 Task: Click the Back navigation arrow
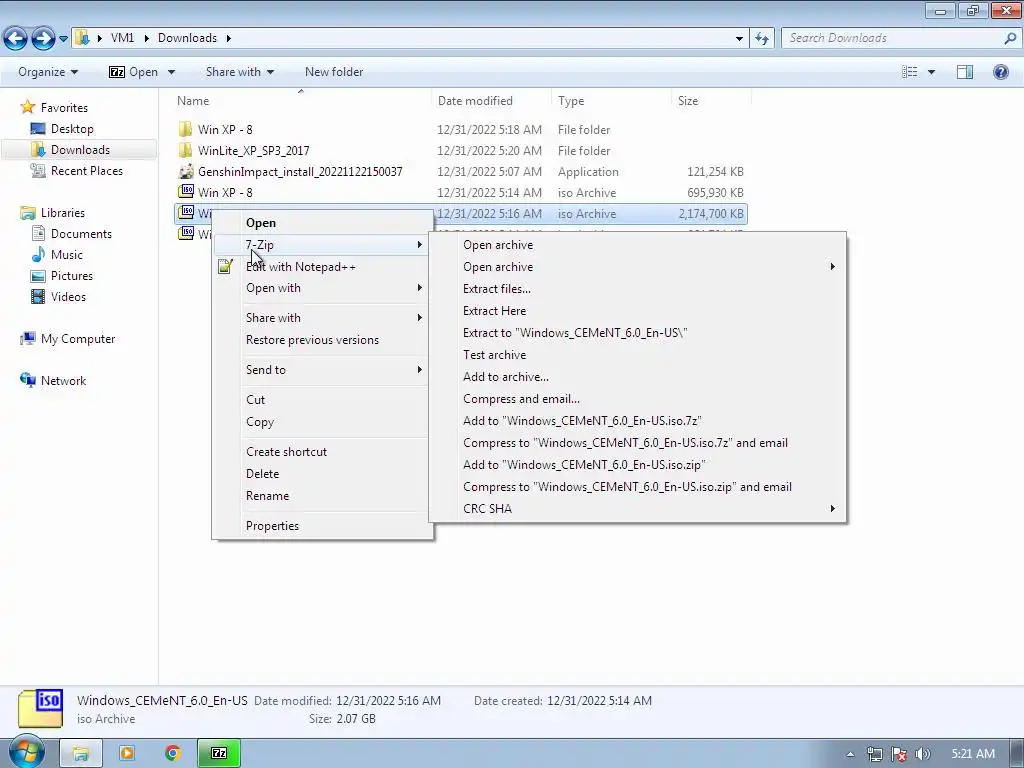[16, 39]
